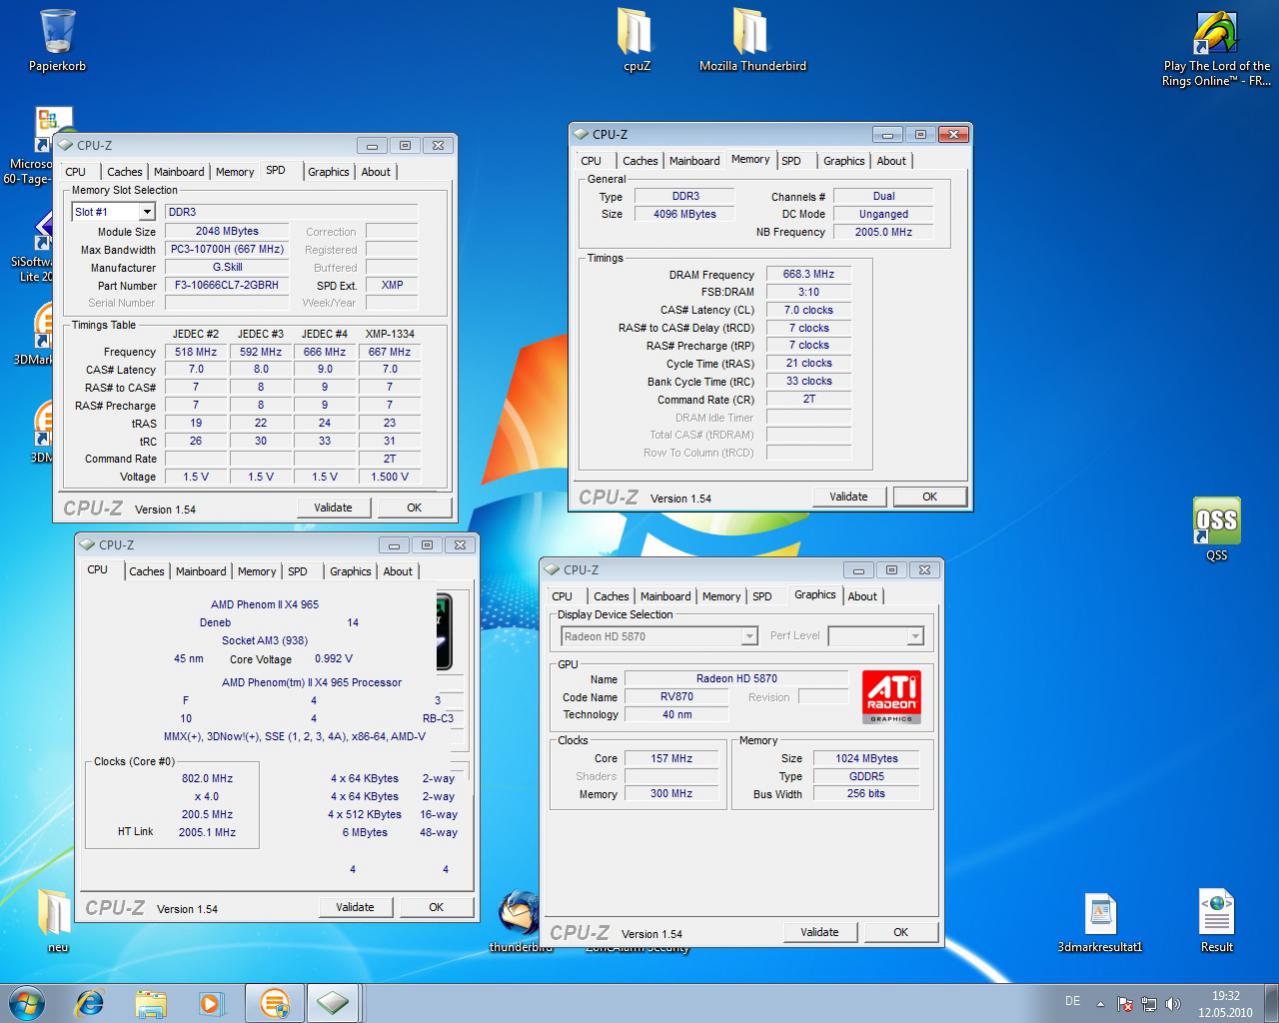Open the cpuZ folder on the desktop
Image resolution: width=1279 pixels, height=1023 pixels.
(636, 40)
